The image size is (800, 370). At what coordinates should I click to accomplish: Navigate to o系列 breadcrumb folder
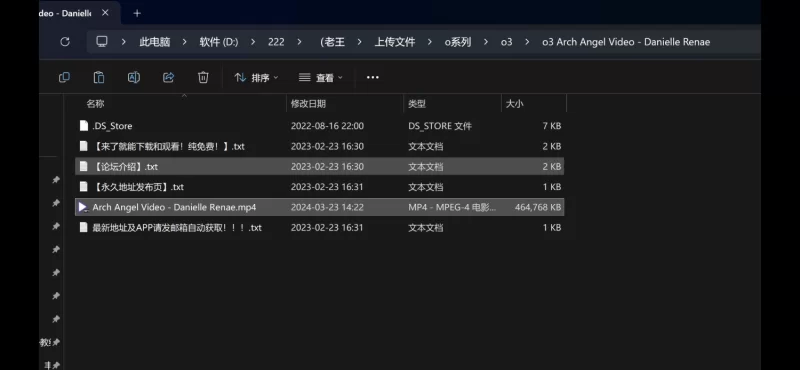click(x=458, y=42)
